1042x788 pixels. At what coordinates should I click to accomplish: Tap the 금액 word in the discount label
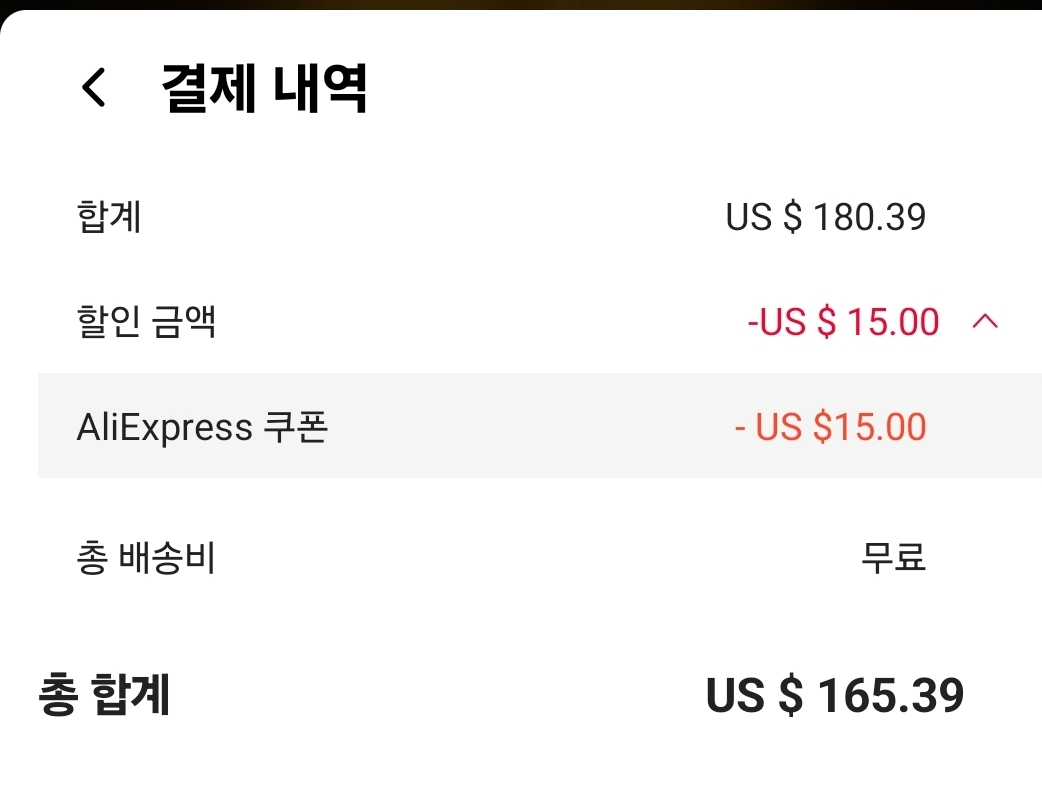184,322
